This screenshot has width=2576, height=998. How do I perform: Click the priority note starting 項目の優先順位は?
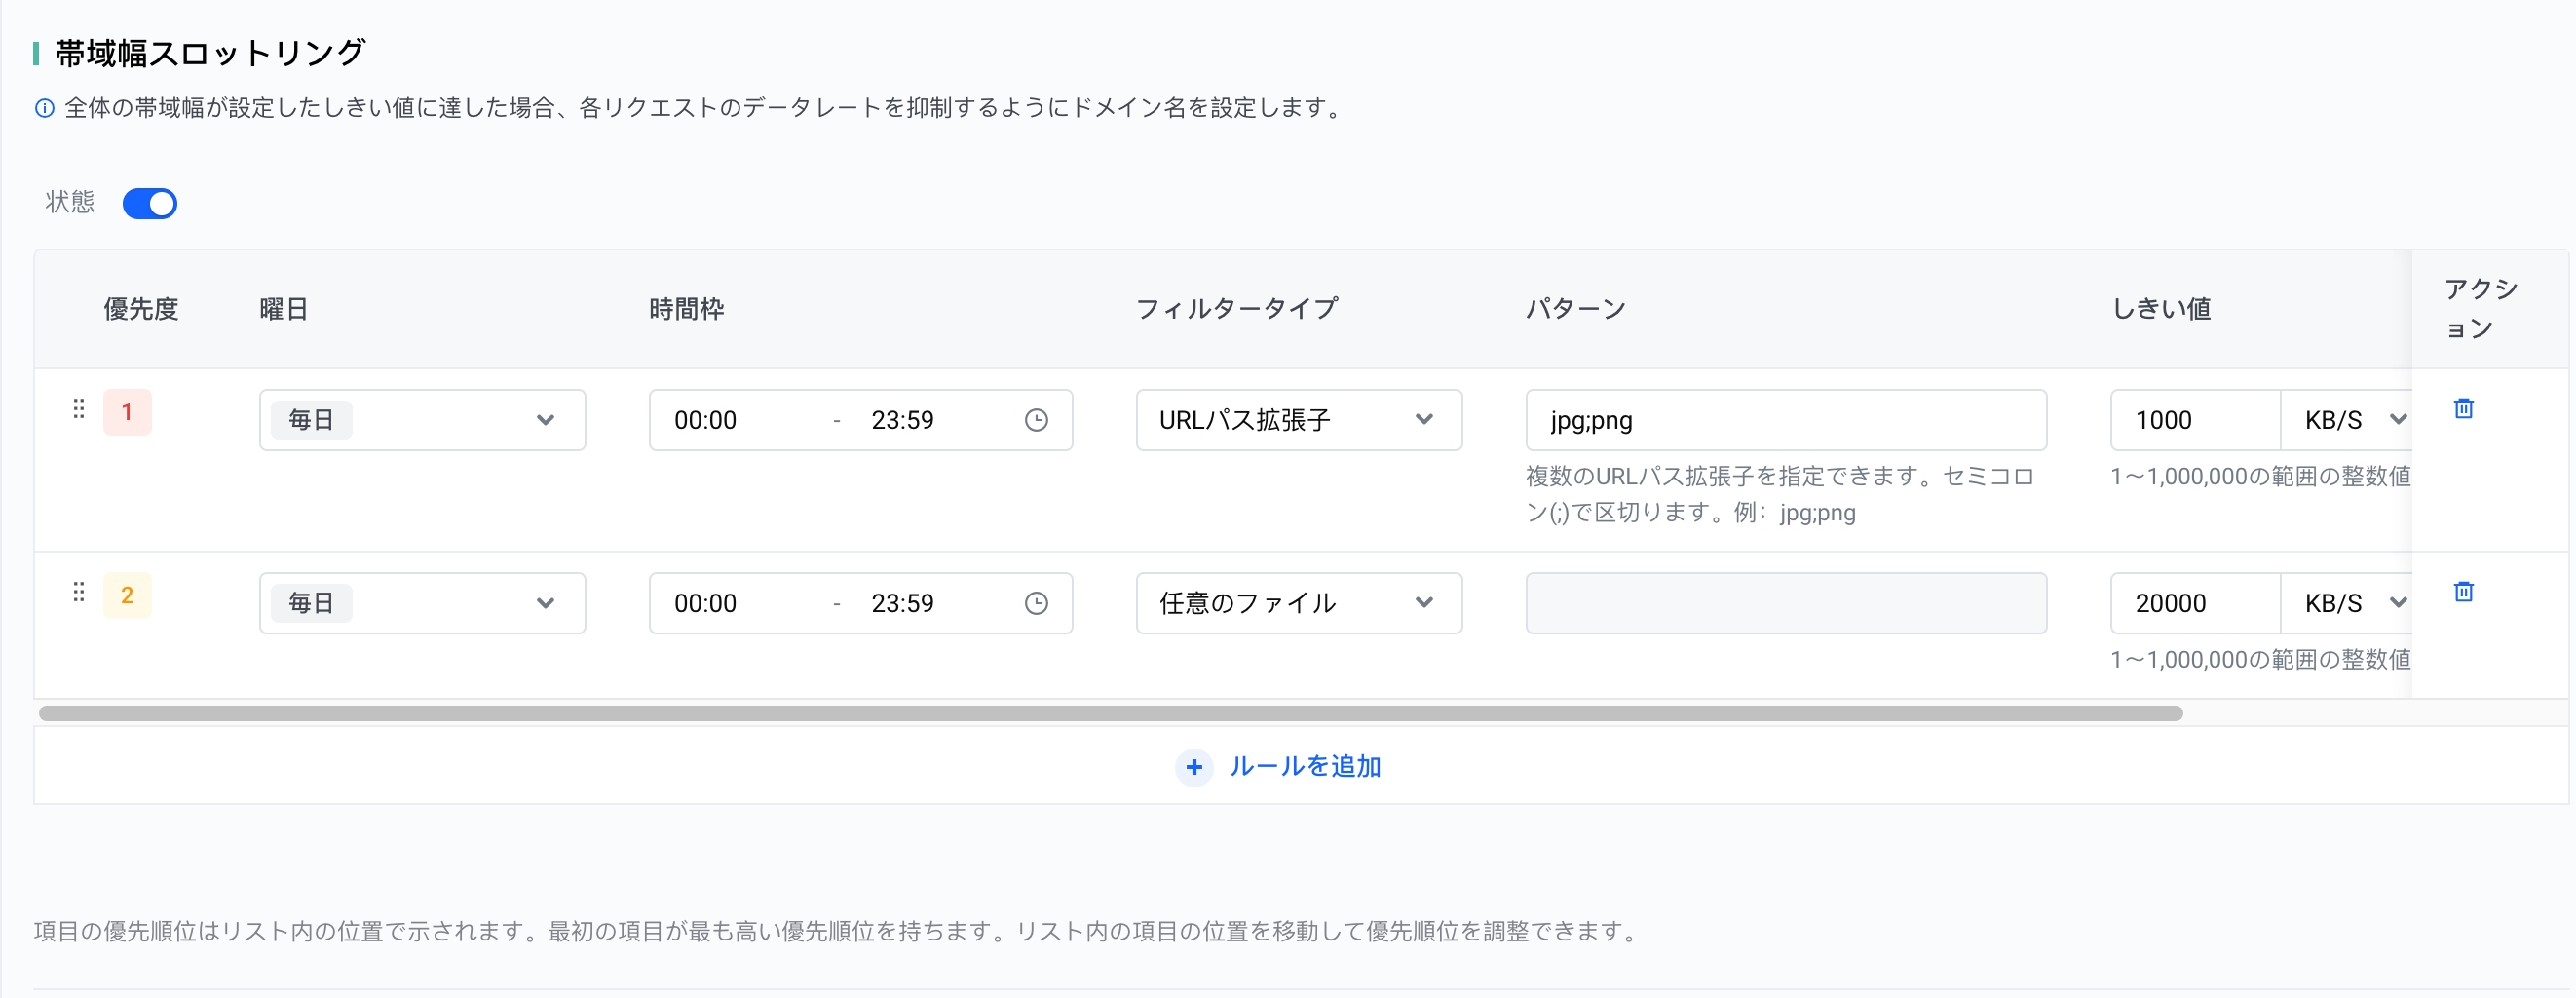click(838, 931)
